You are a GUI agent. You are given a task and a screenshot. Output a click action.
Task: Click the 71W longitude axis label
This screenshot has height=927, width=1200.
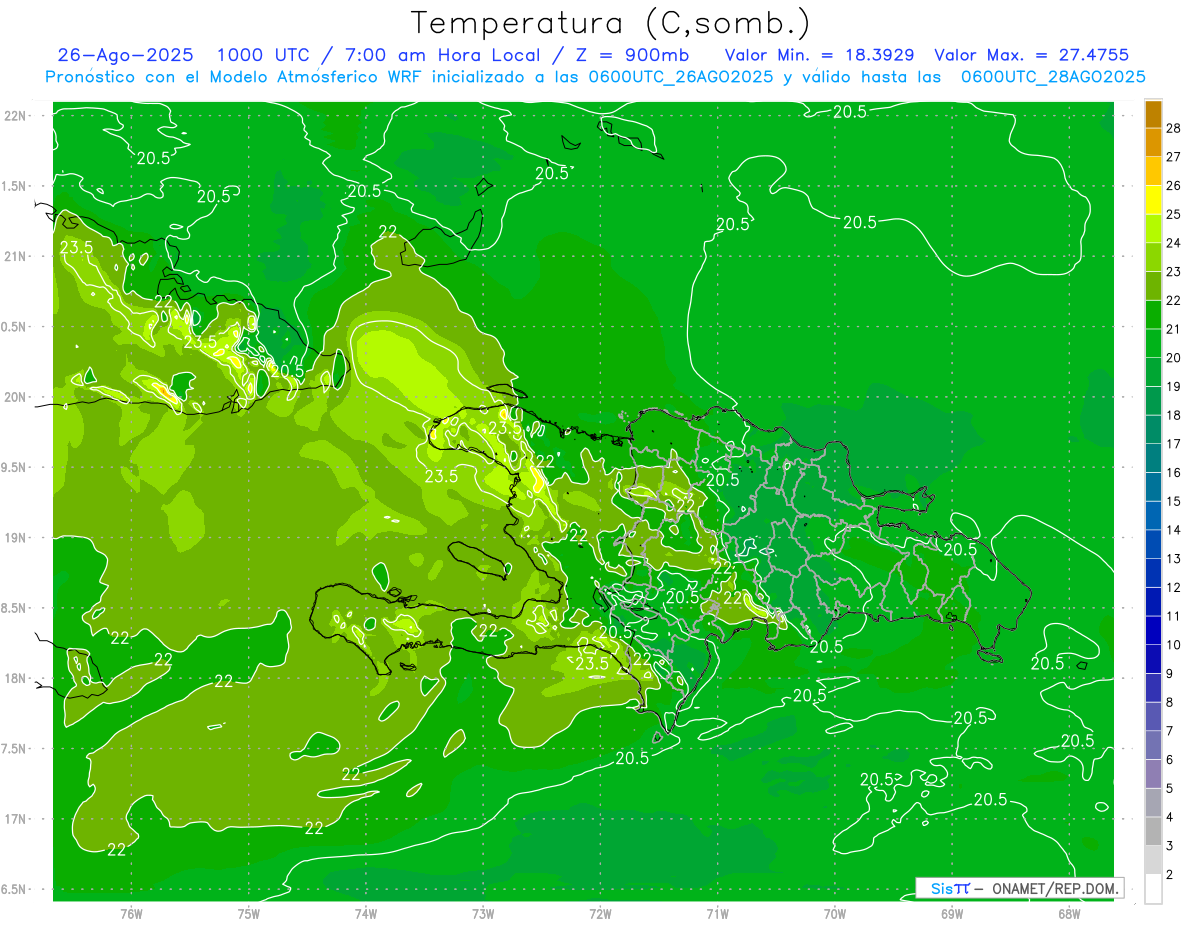coord(717,913)
